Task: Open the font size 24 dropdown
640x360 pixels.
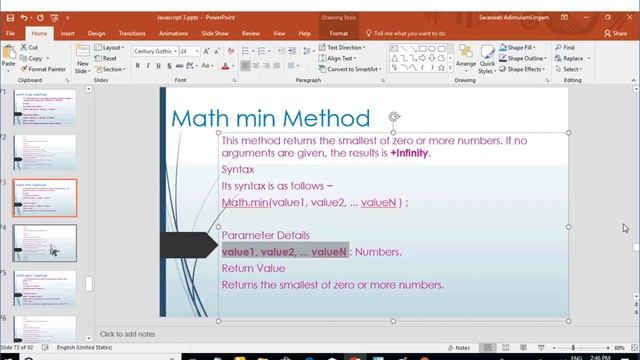Action: [x=198, y=51]
